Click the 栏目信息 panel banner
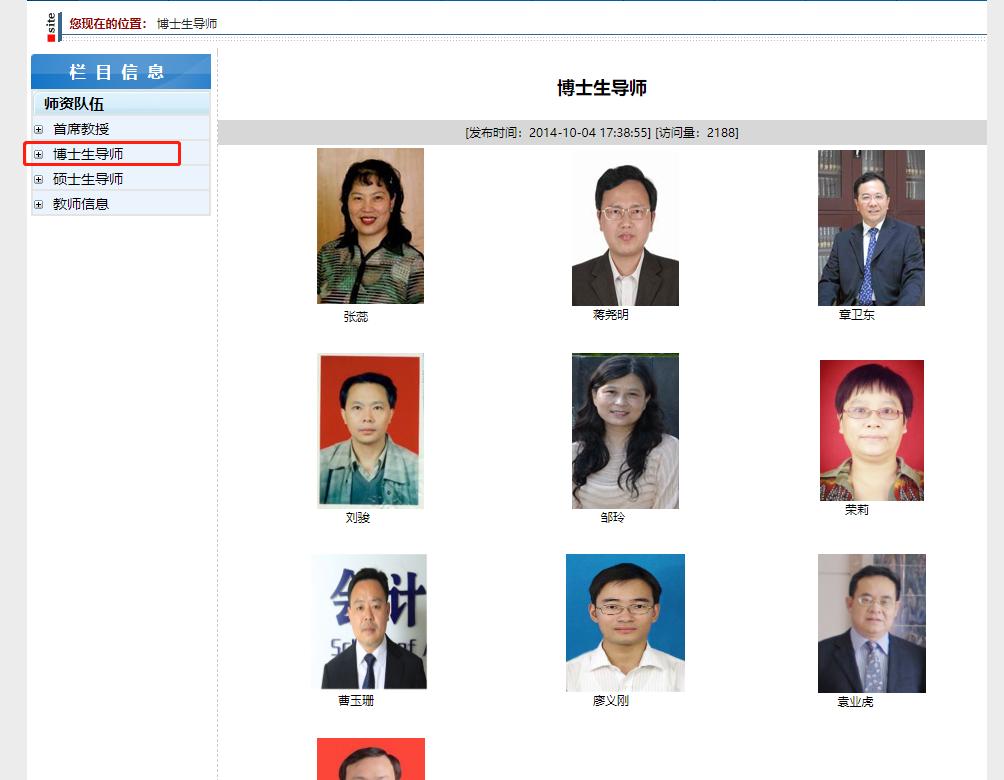 click(120, 72)
